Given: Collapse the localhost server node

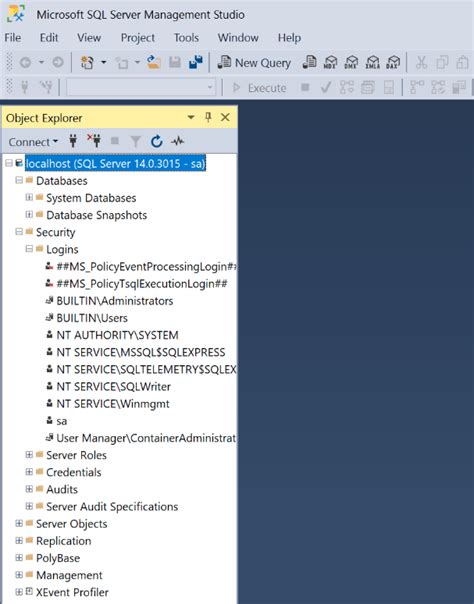Looking at the screenshot, I should coord(9,163).
